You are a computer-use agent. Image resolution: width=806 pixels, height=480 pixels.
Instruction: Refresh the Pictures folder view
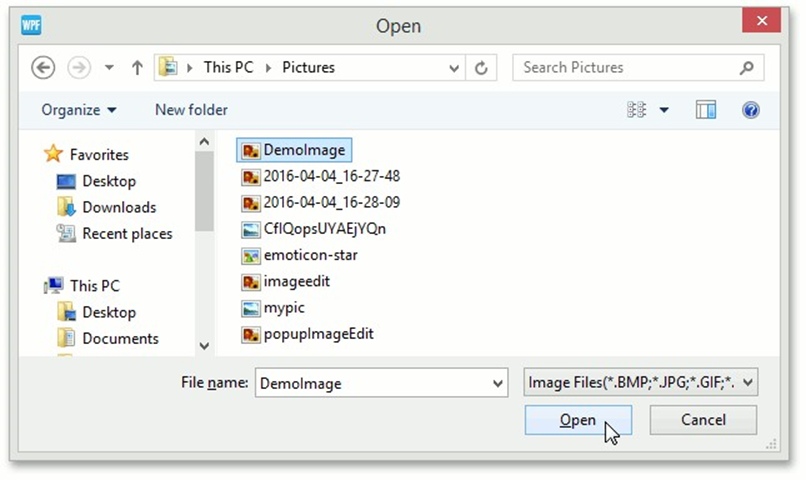481,68
